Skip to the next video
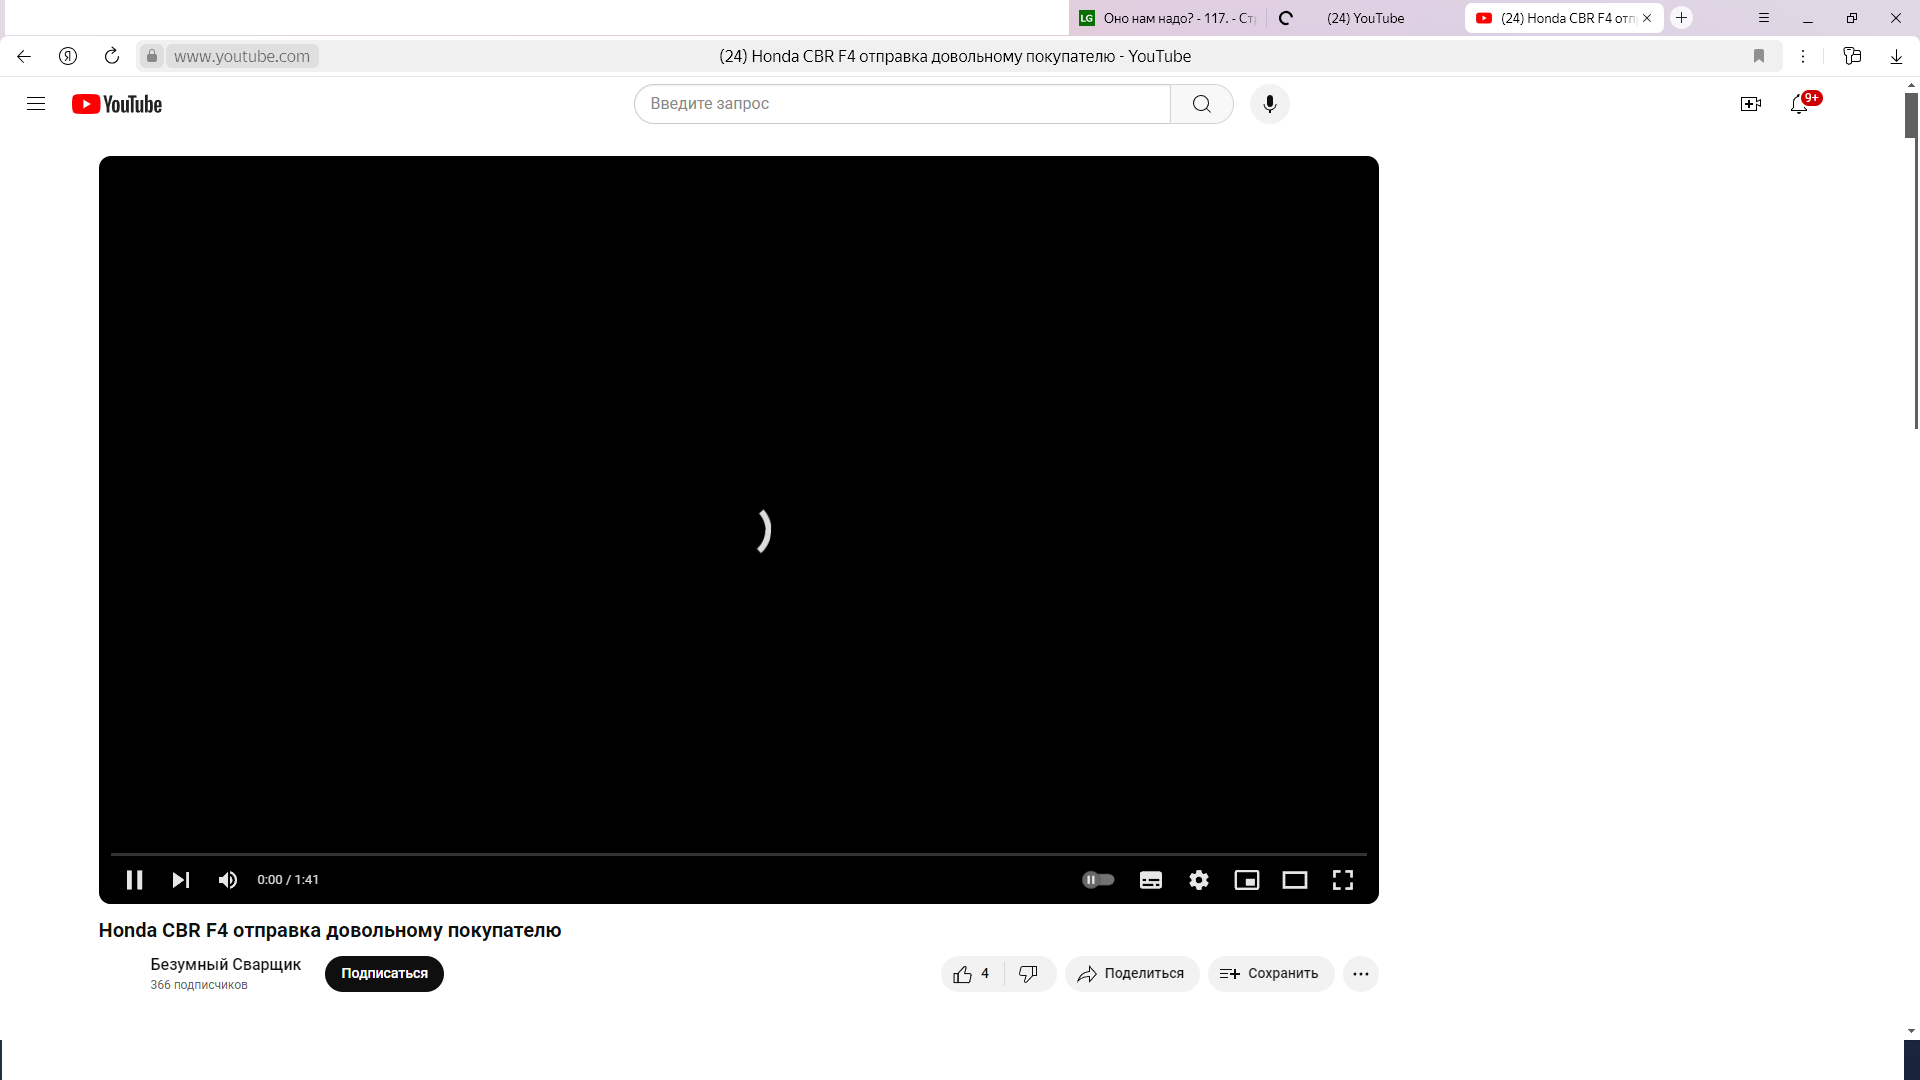Screen dimensions: 1920x1080 pos(181,880)
